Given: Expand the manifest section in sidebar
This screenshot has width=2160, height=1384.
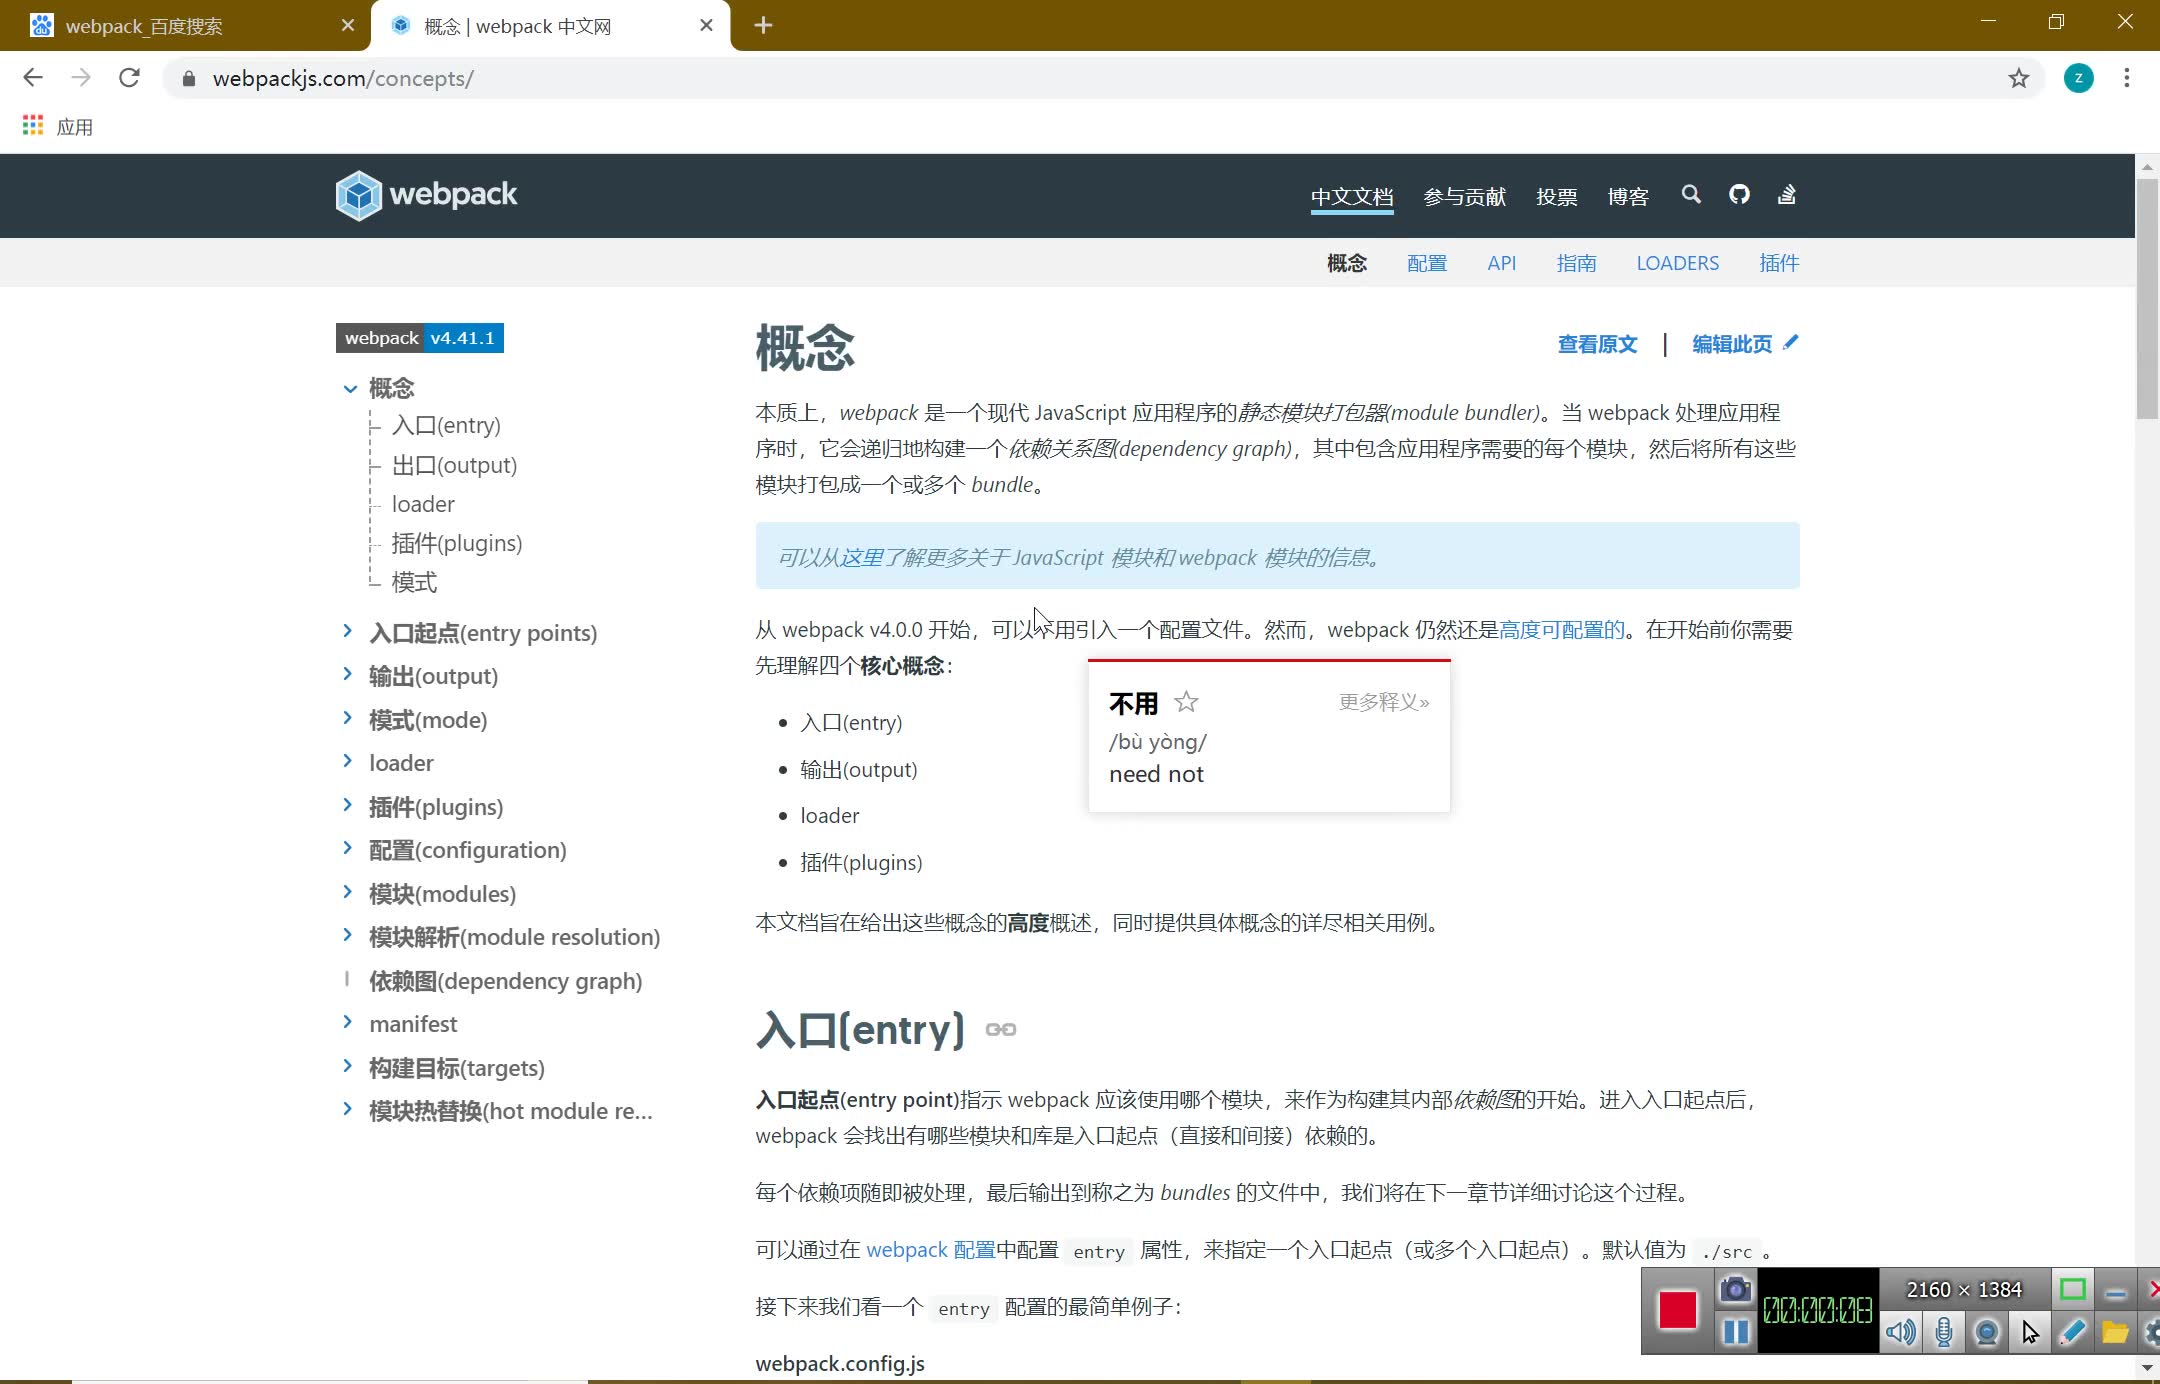Looking at the screenshot, I should point(347,1021).
